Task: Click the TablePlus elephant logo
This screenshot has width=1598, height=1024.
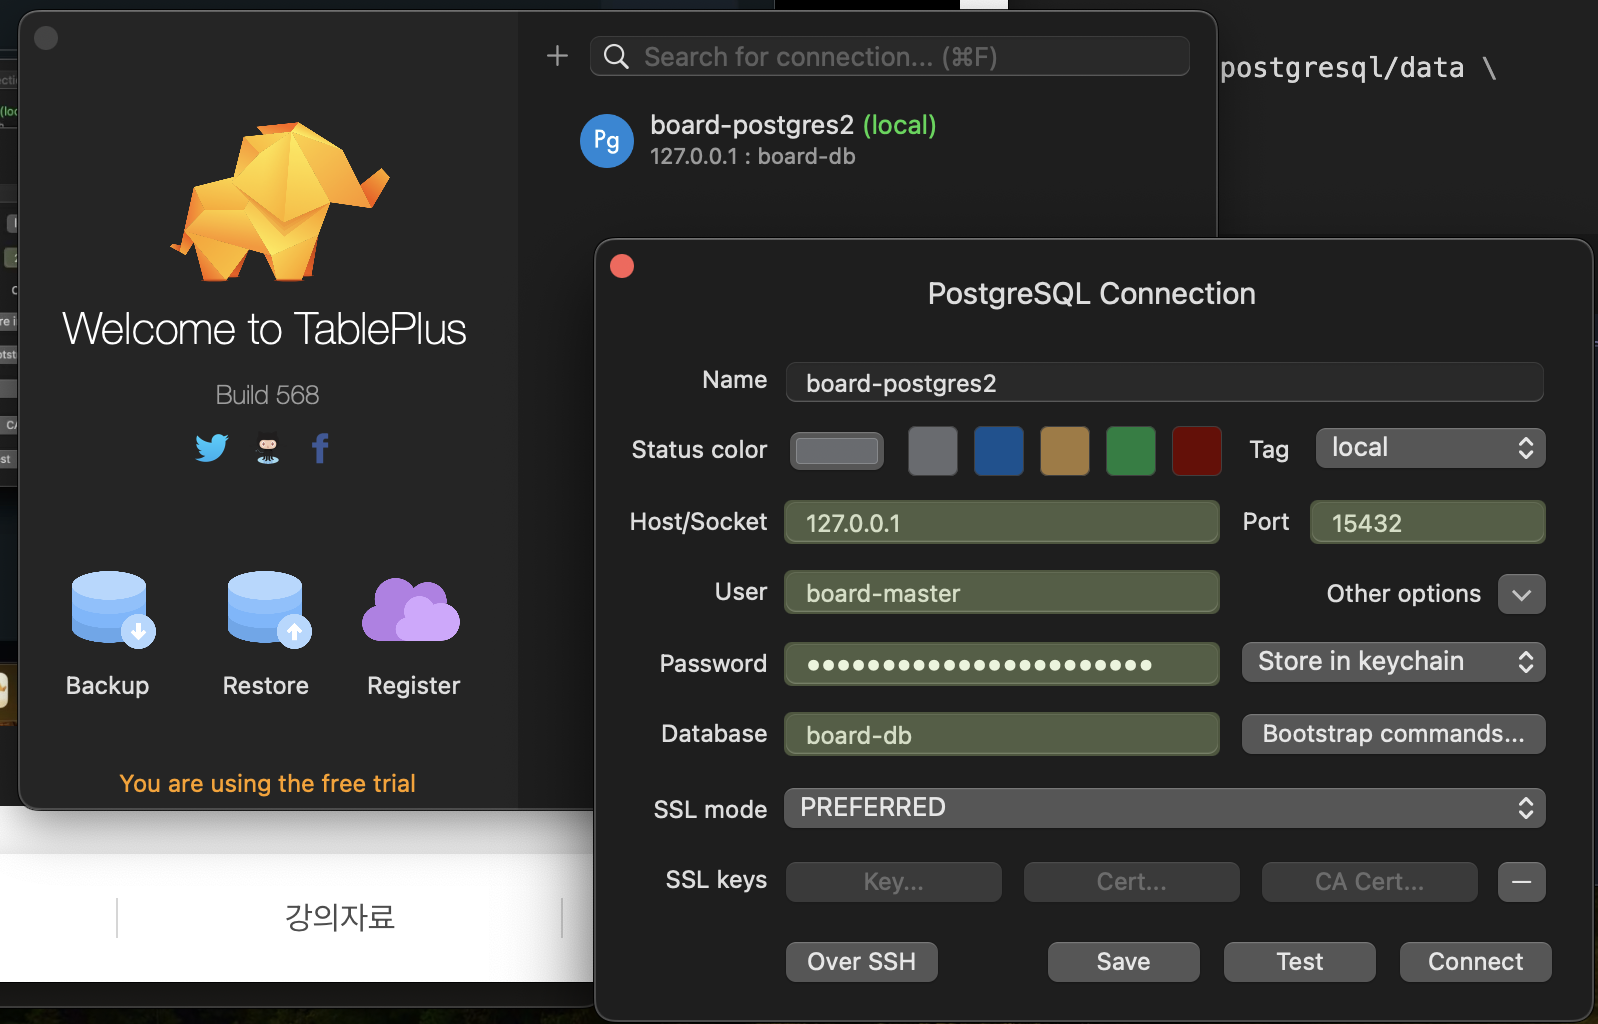Action: click(x=278, y=202)
